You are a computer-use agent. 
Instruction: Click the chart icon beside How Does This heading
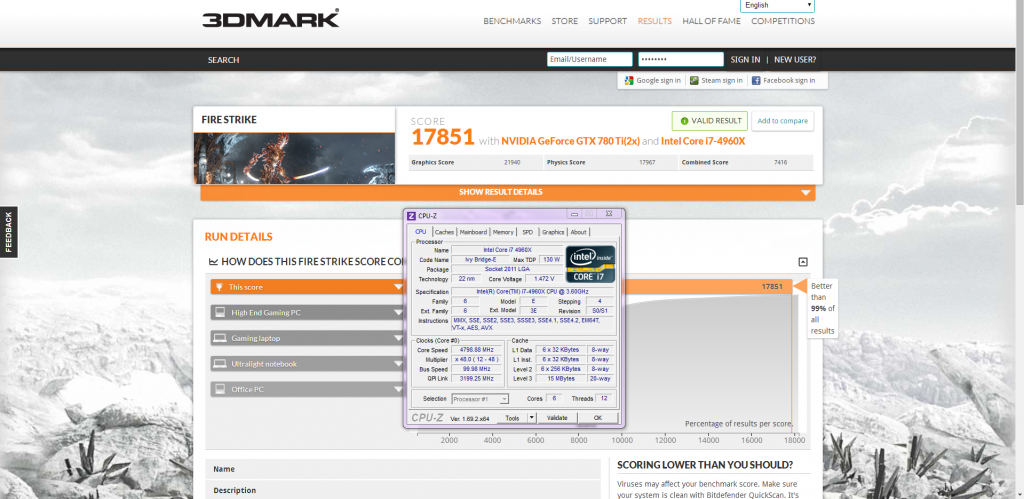click(214, 262)
